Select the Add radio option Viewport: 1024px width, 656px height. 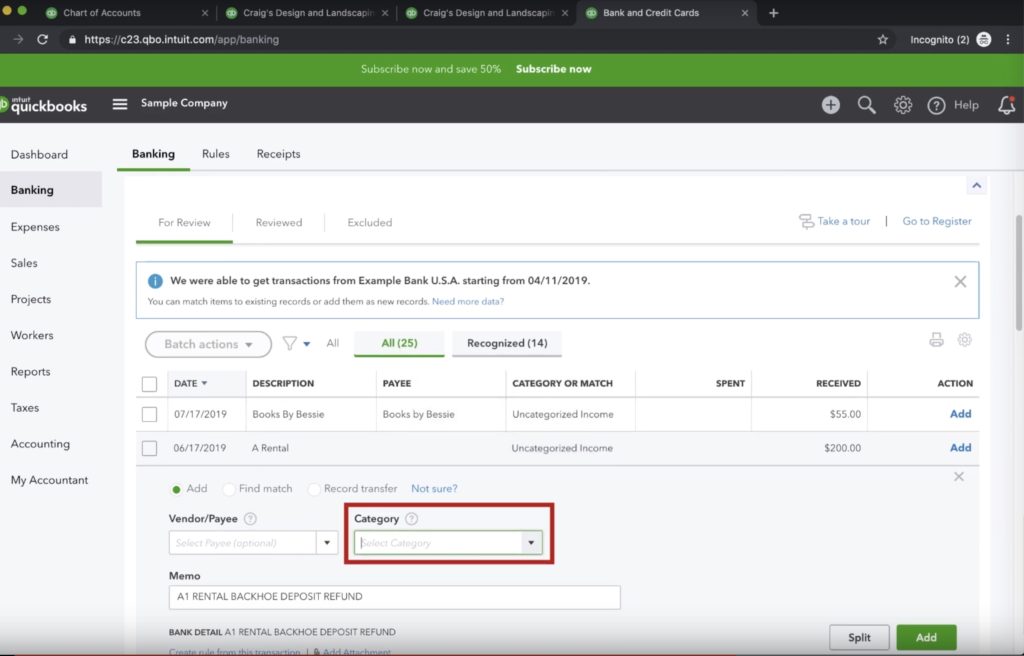[176, 489]
